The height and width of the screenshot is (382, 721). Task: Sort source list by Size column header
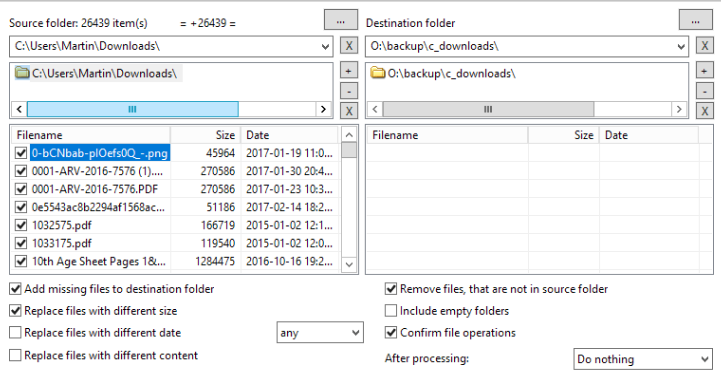(205, 135)
